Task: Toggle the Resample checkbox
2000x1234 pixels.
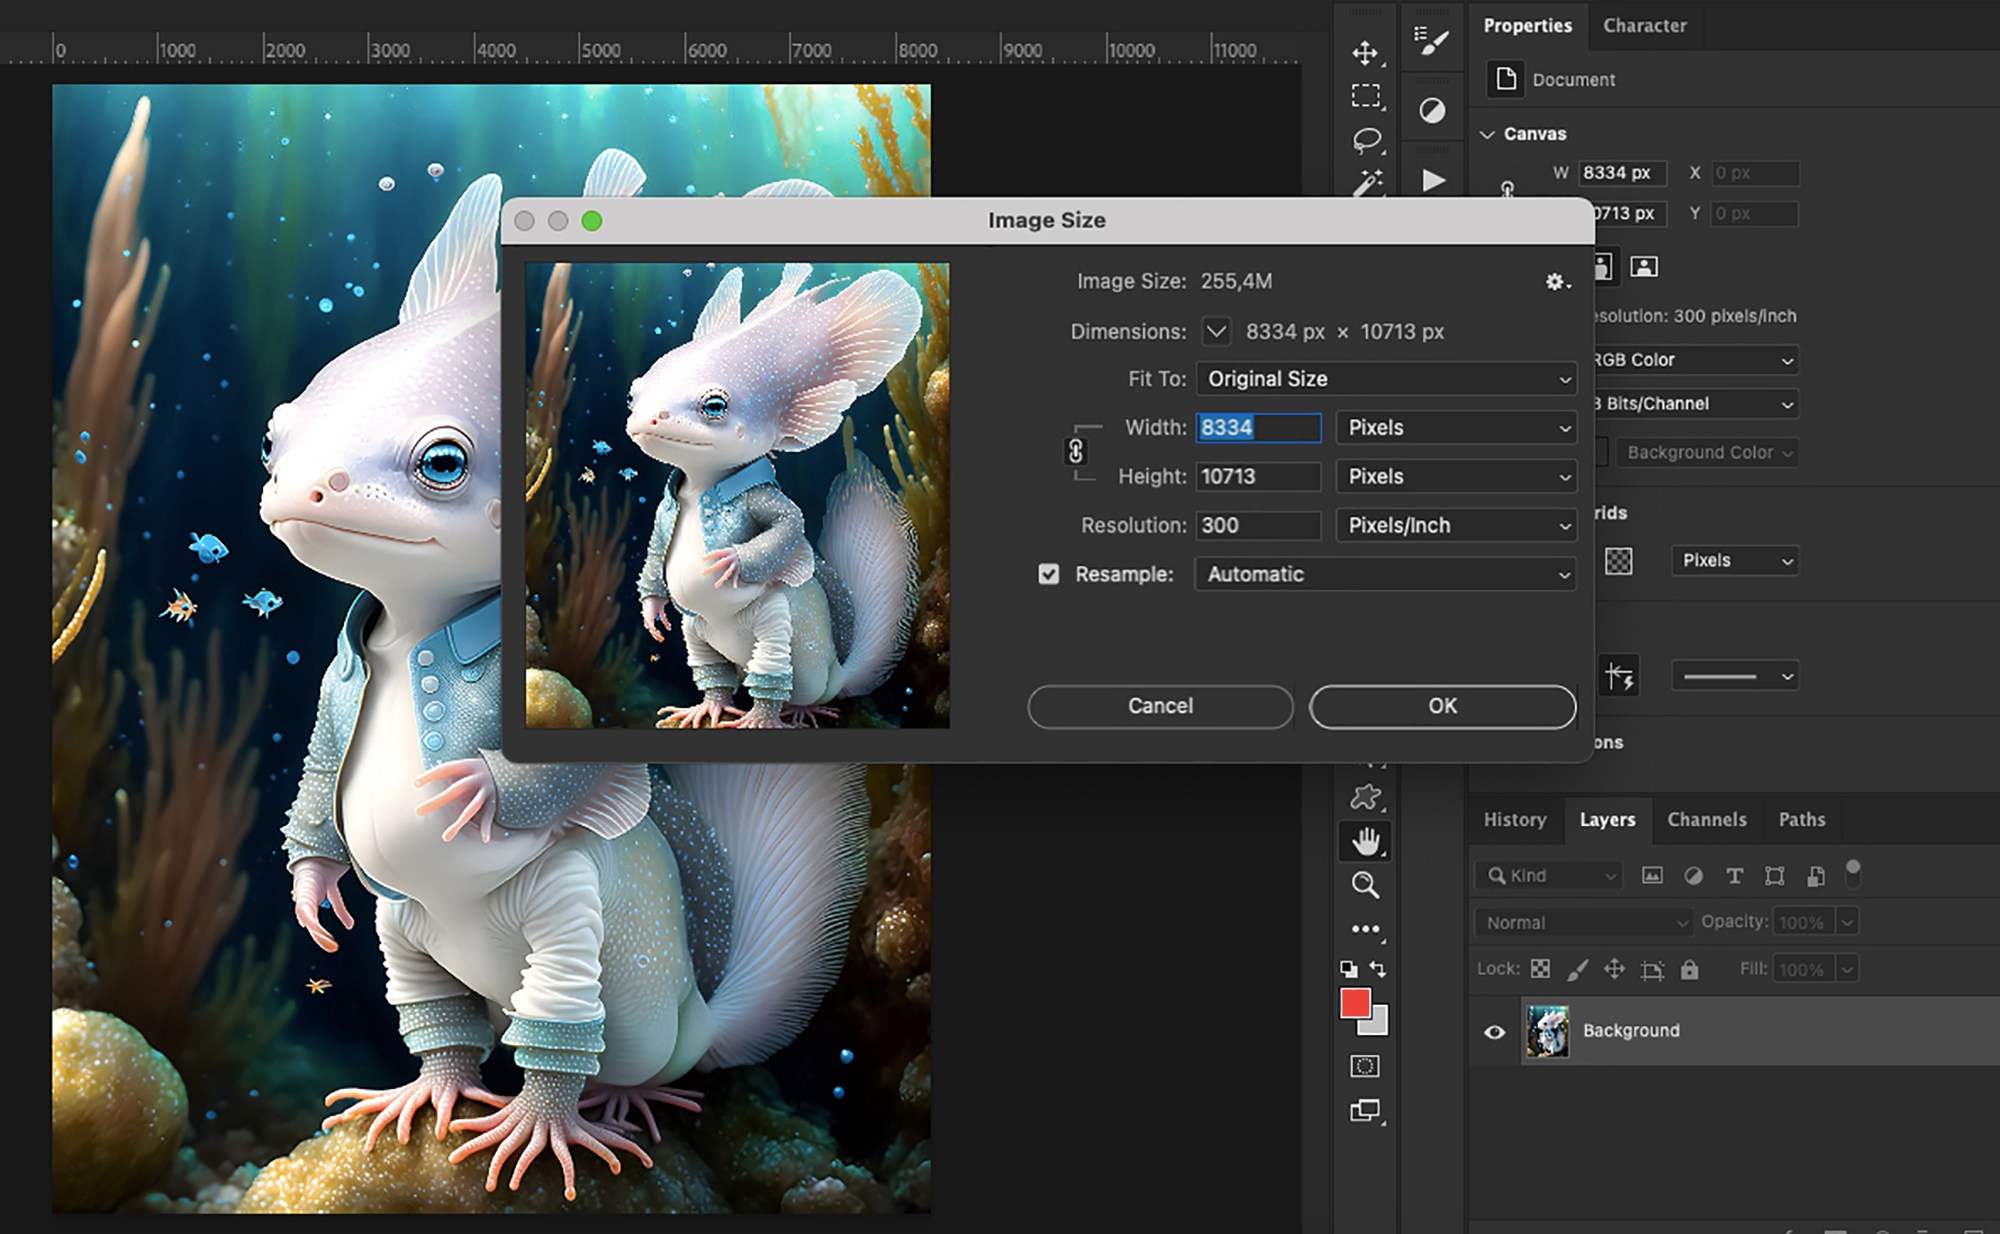Action: tap(1048, 574)
